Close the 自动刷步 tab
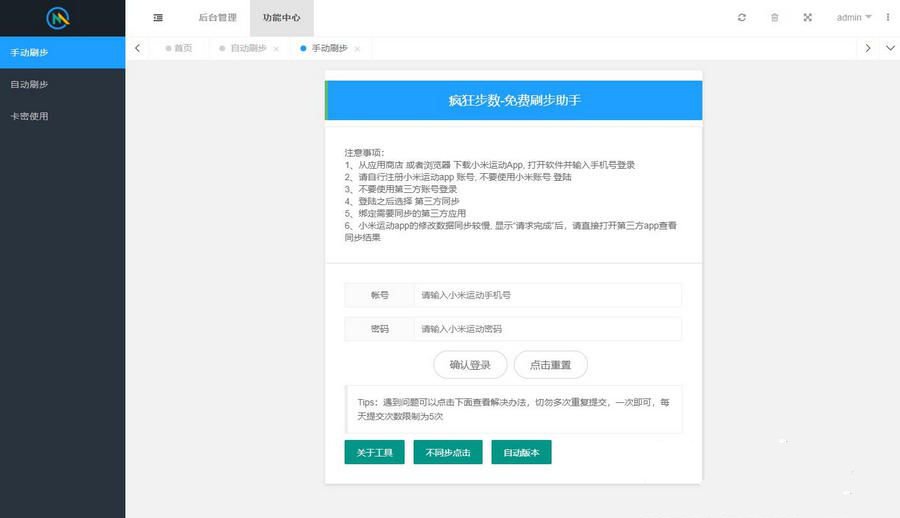Image resolution: width=900 pixels, height=518 pixels. click(x=276, y=49)
